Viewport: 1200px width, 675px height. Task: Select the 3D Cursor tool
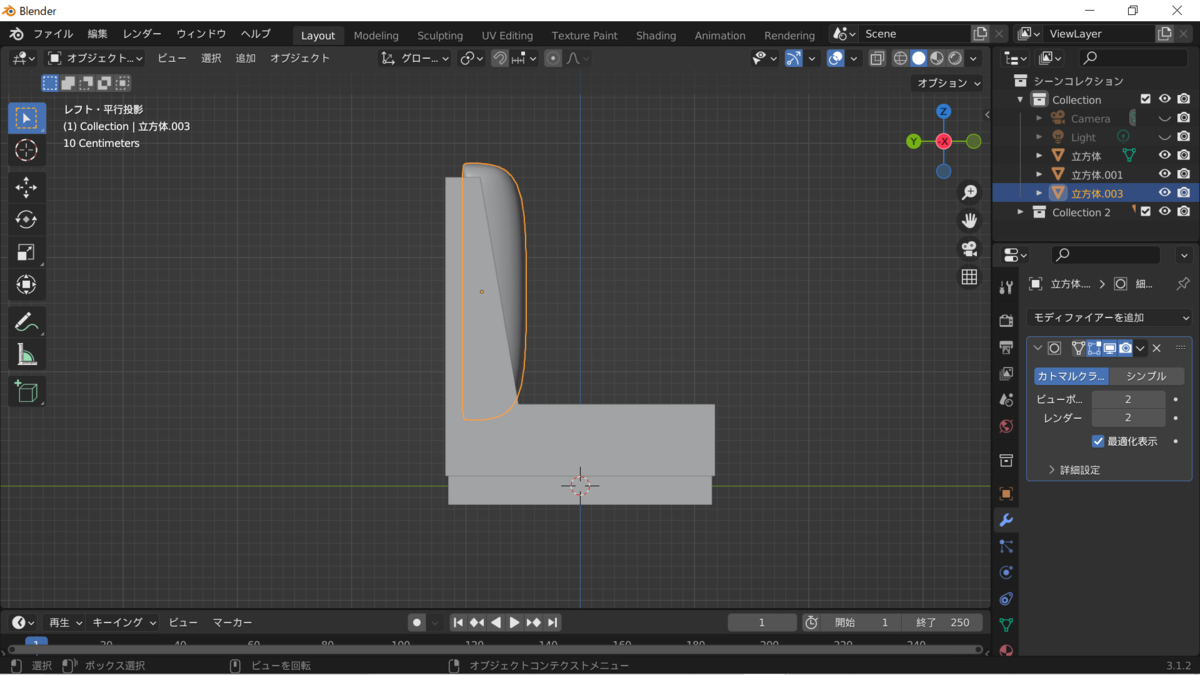click(26, 151)
